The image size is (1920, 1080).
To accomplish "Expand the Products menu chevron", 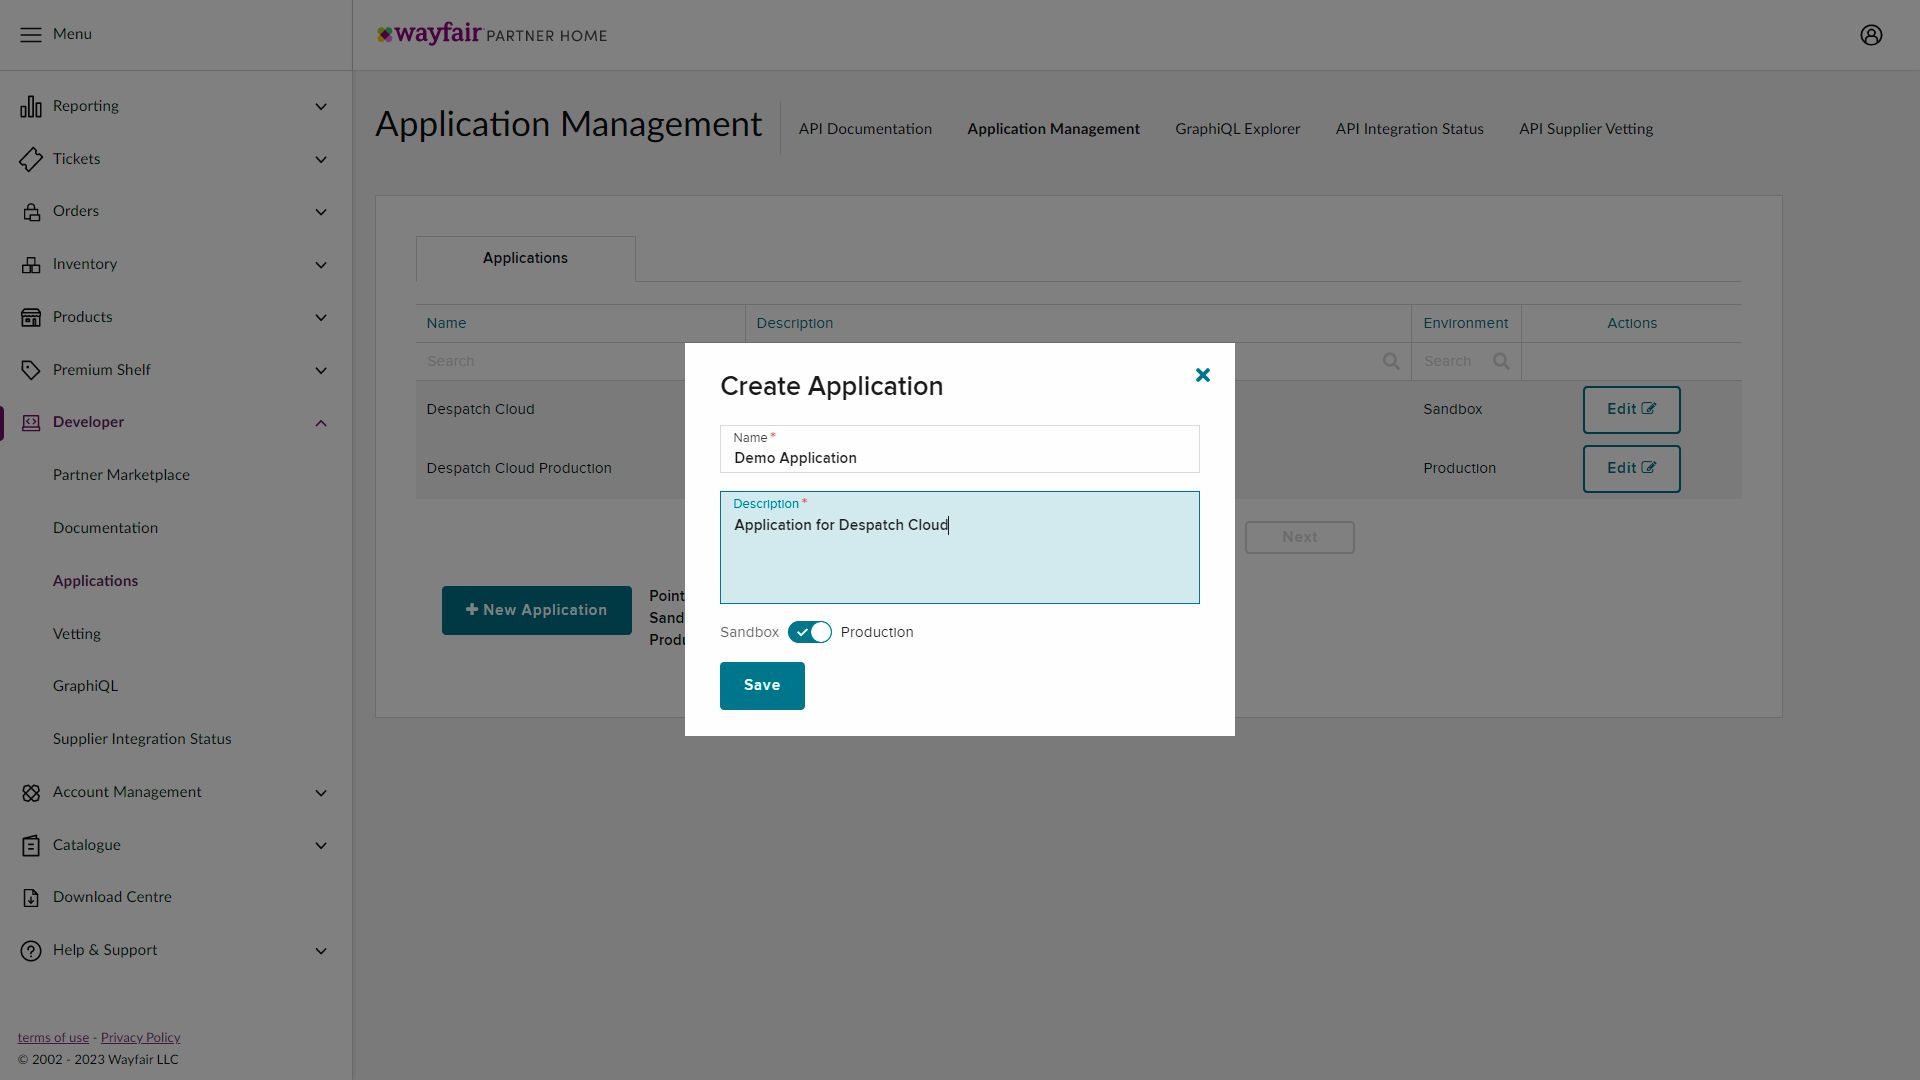I will (x=321, y=318).
